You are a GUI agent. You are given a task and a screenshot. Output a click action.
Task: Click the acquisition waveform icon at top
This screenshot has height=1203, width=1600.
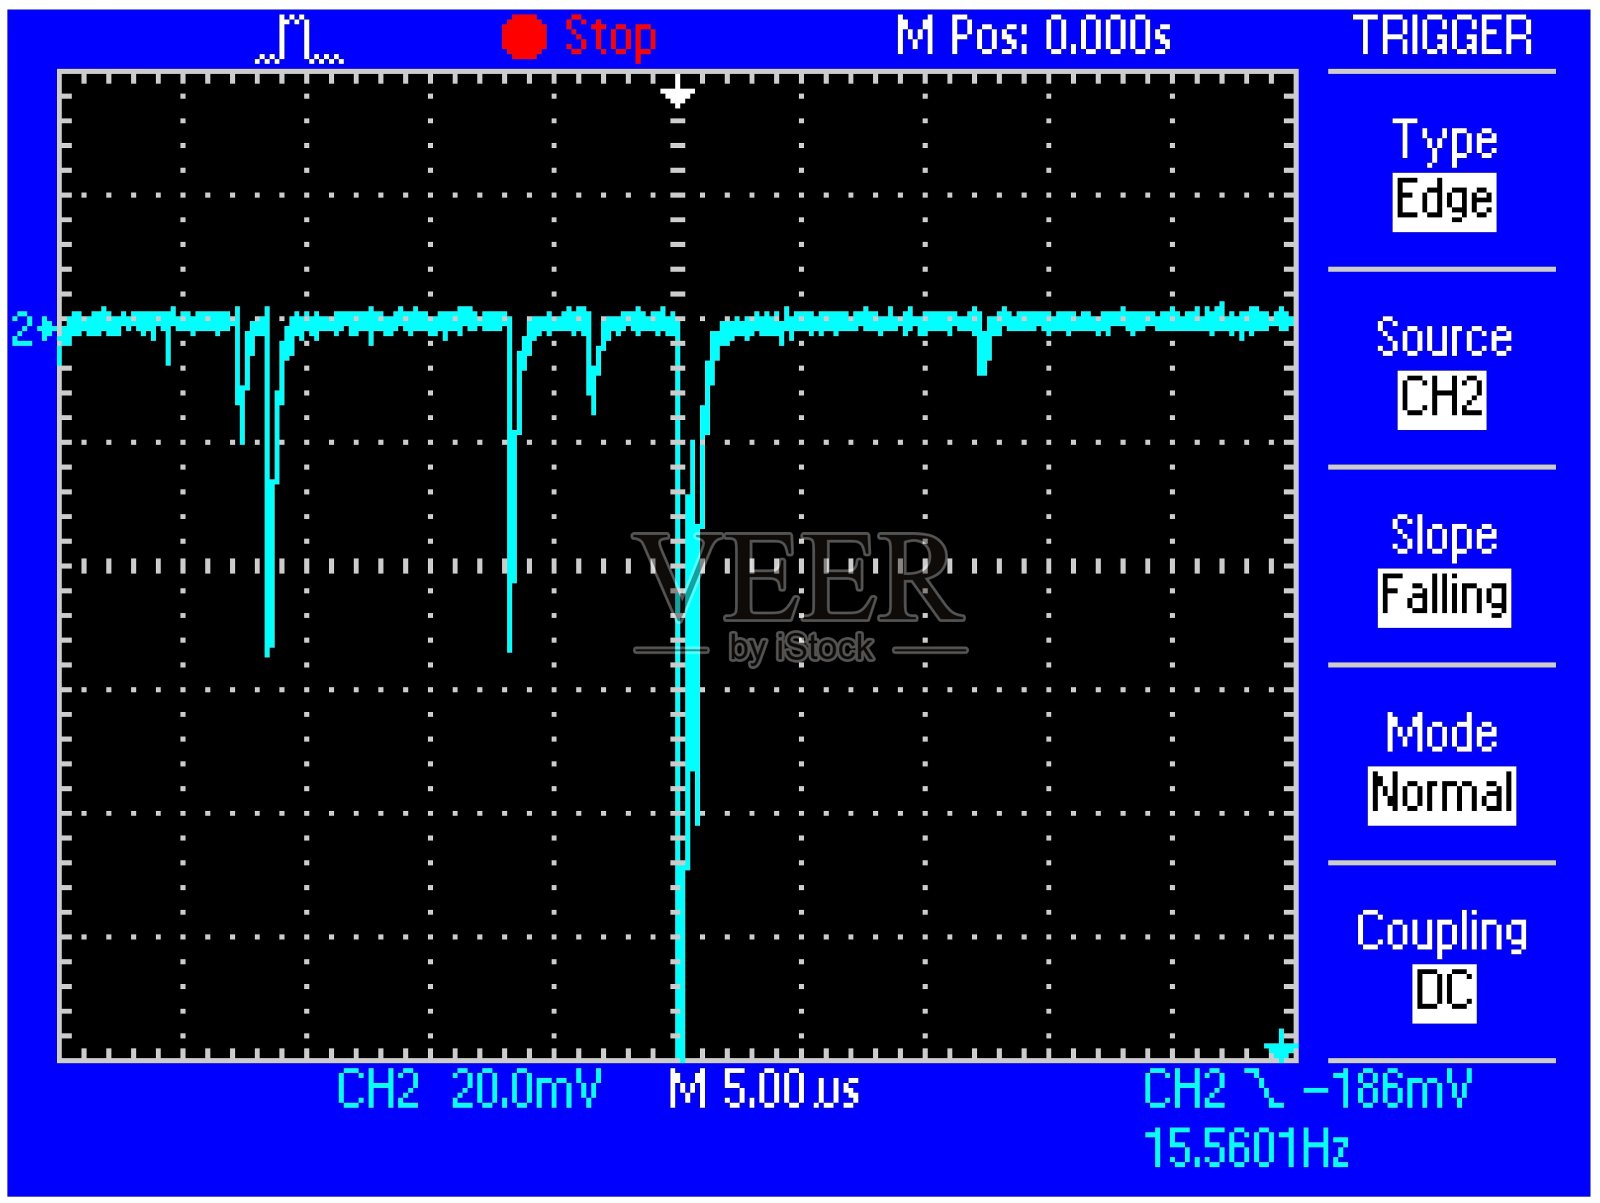pyautogui.click(x=299, y=41)
